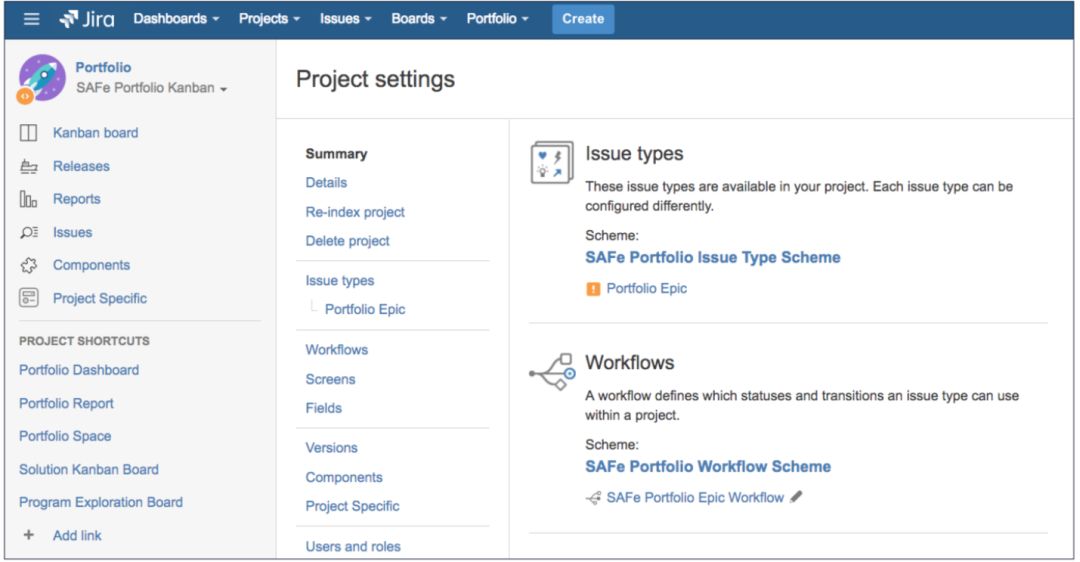
Task: Select Components in settings navigation
Action: [x=344, y=477]
